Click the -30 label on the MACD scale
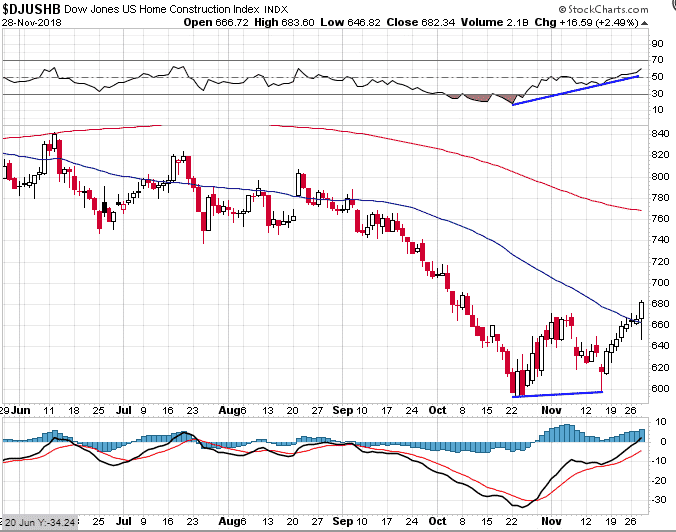 [658, 500]
